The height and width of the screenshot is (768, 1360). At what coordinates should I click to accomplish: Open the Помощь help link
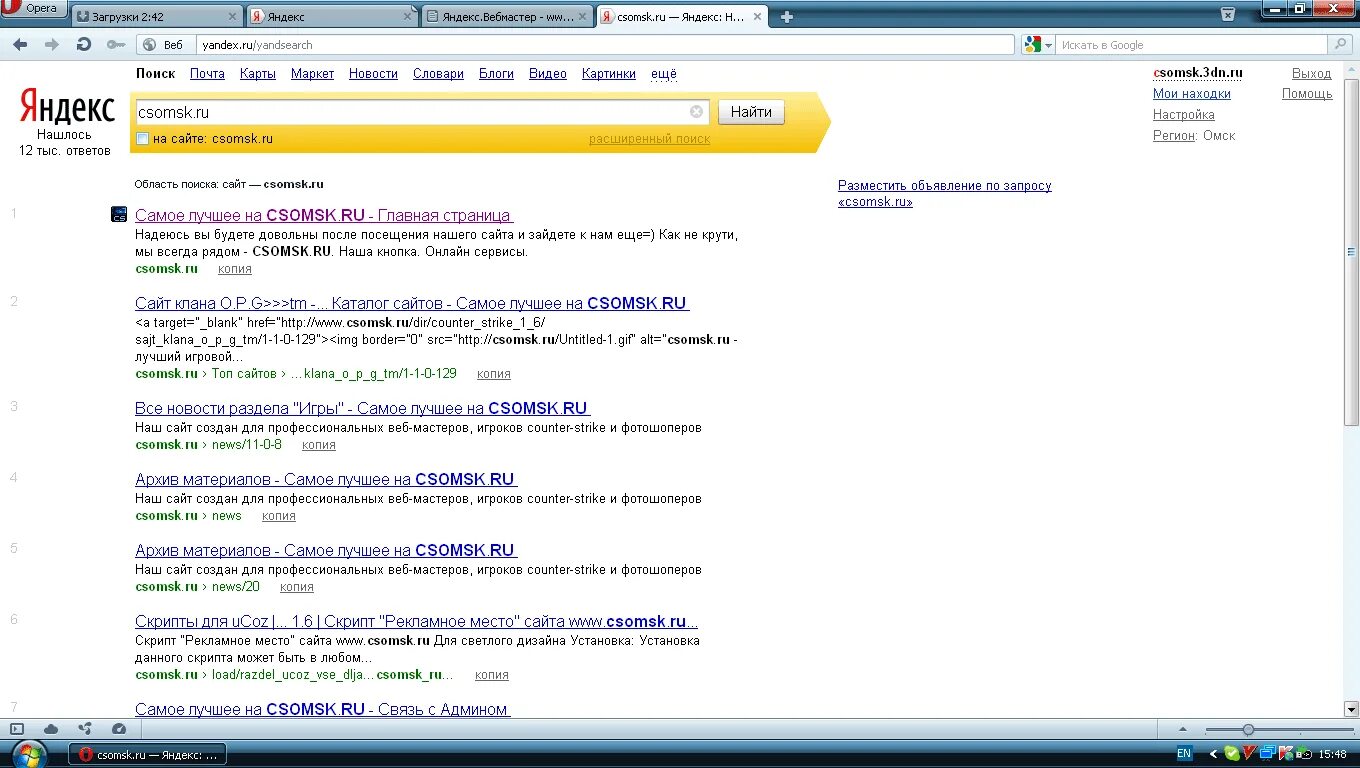pos(1308,94)
